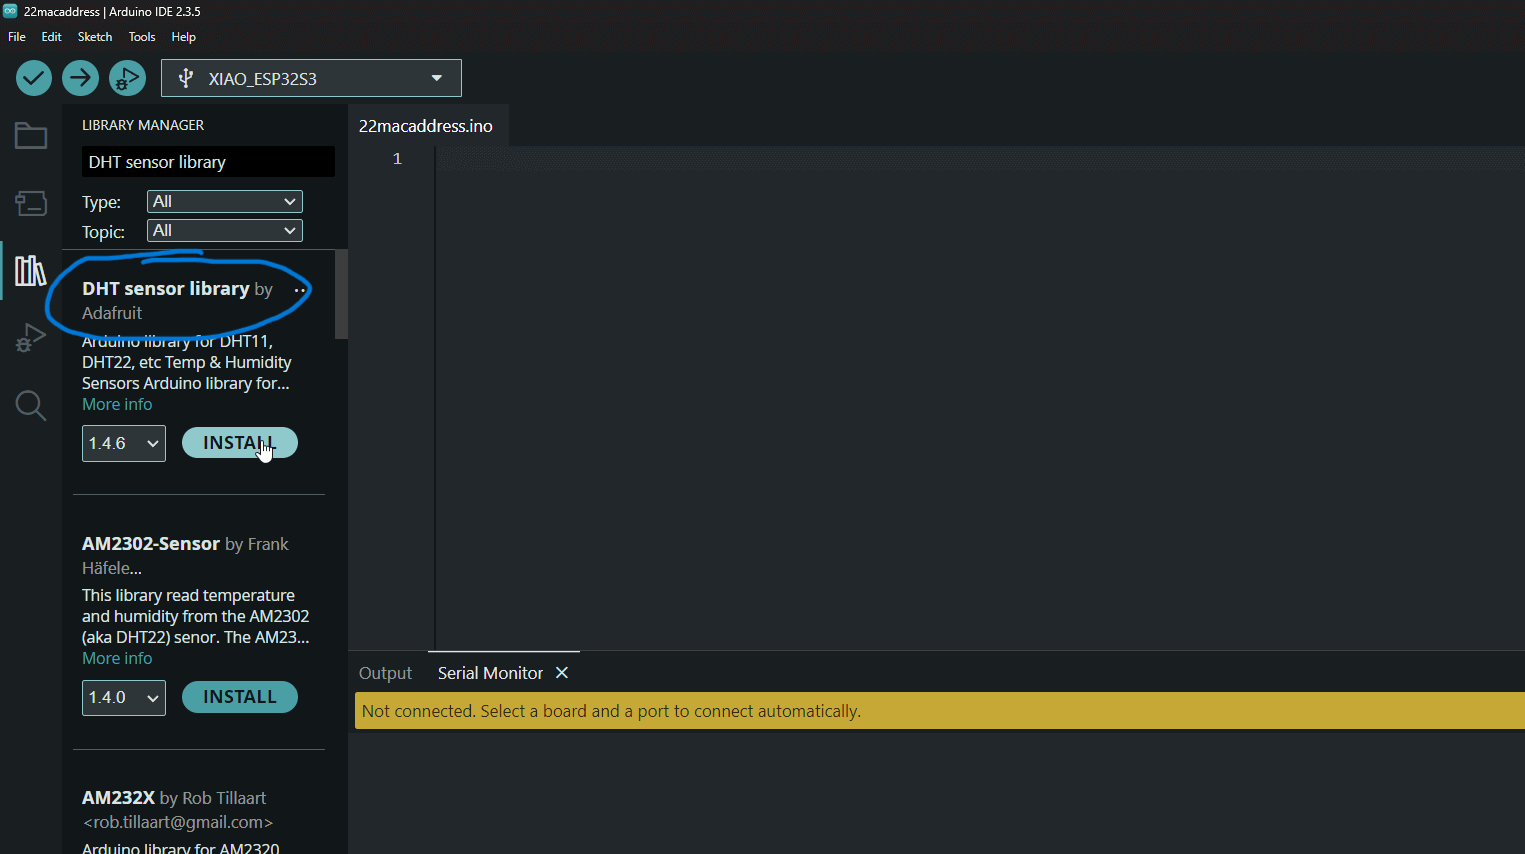This screenshot has width=1525, height=854.
Task: Click the AM232X library title
Action: (x=118, y=797)
